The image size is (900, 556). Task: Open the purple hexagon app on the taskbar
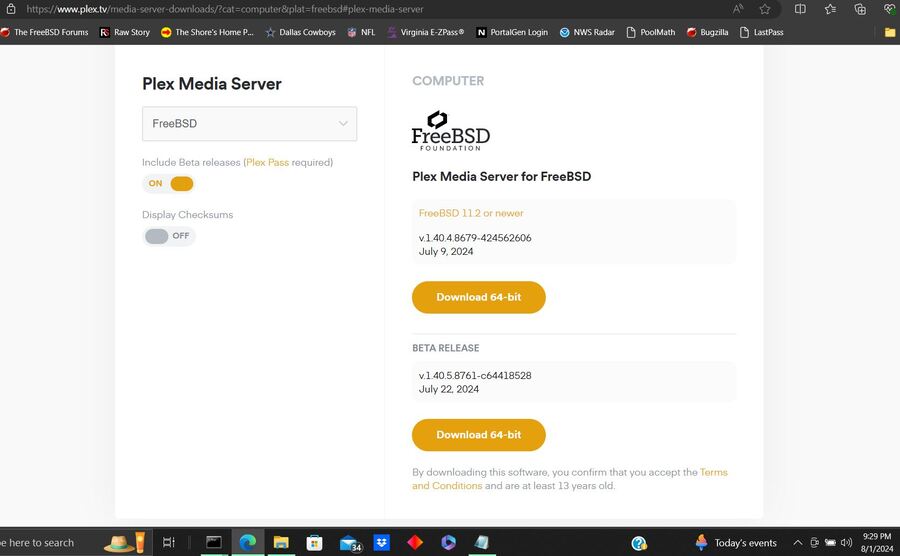448,542
